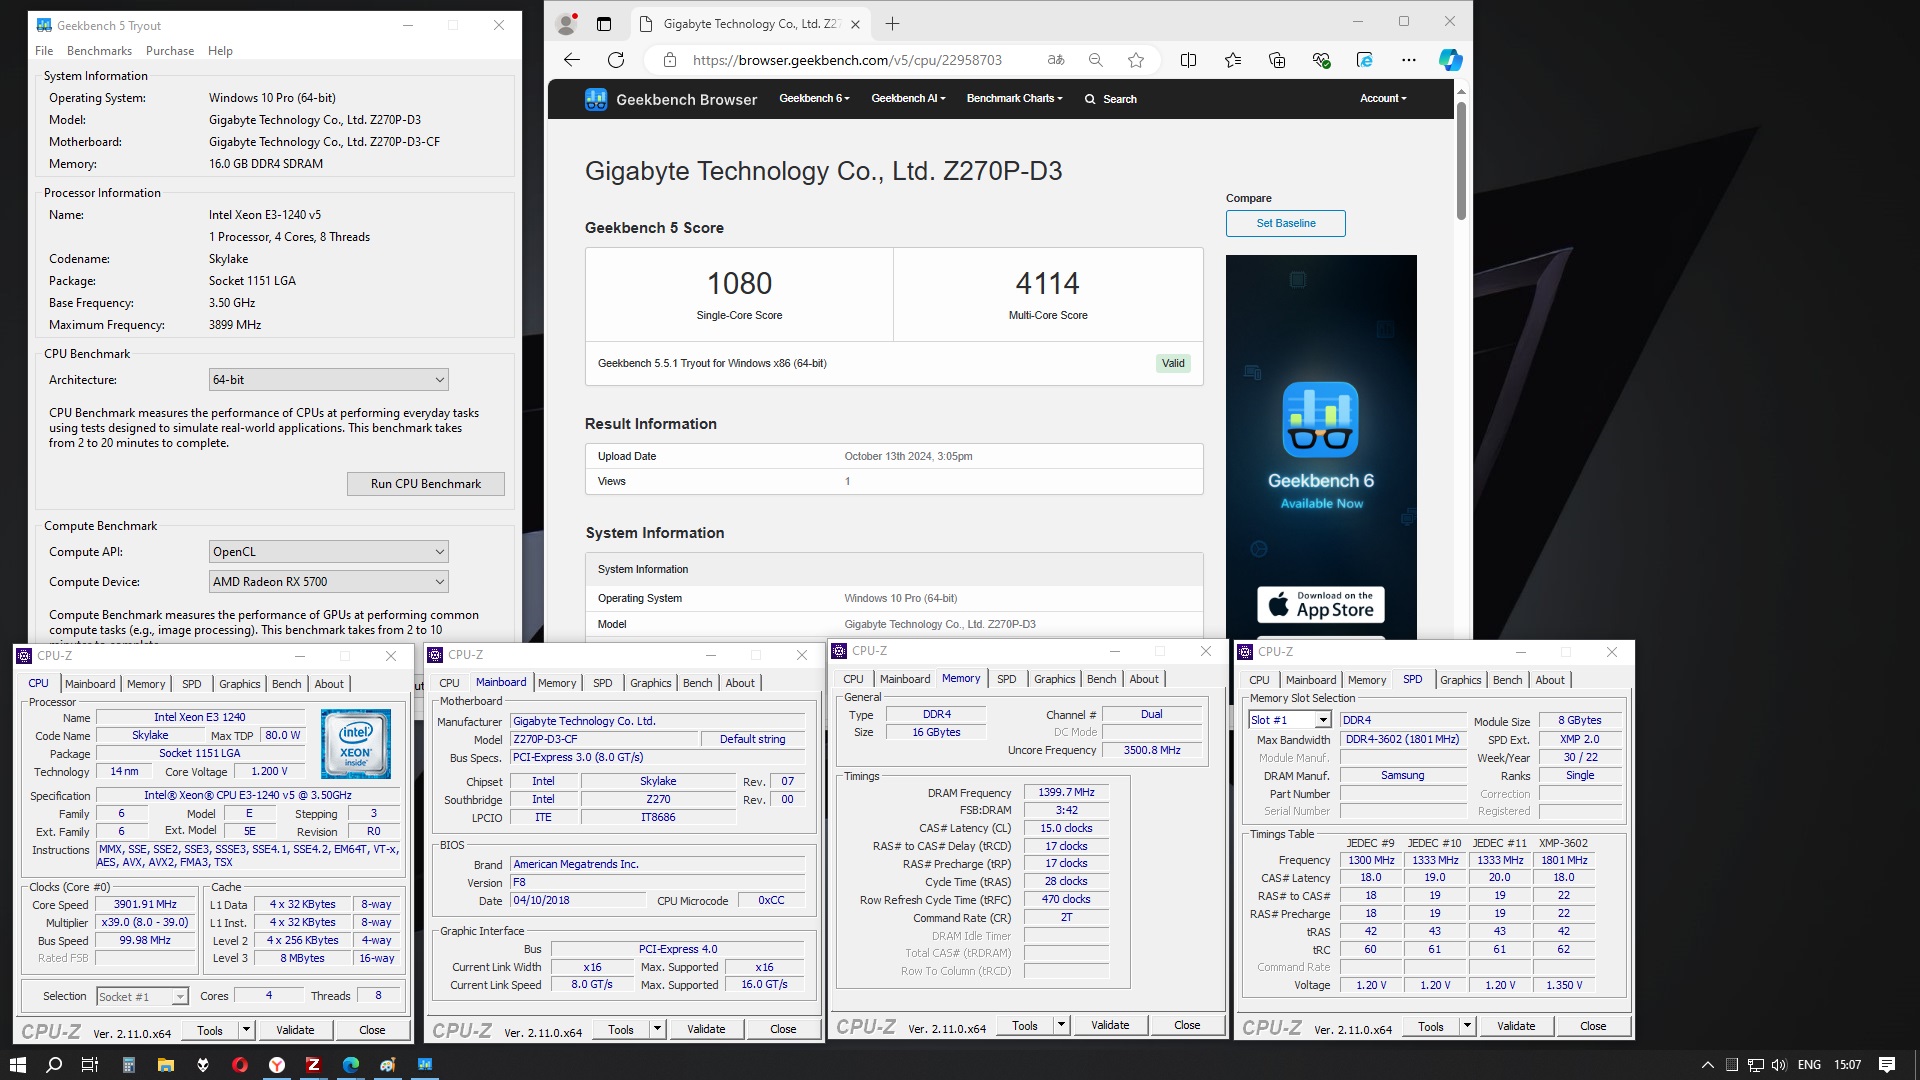This screenshot has height=1080, width=1920.
Task: Click Search in Geekbench Browser navbar
Action: pos(1111,99)
